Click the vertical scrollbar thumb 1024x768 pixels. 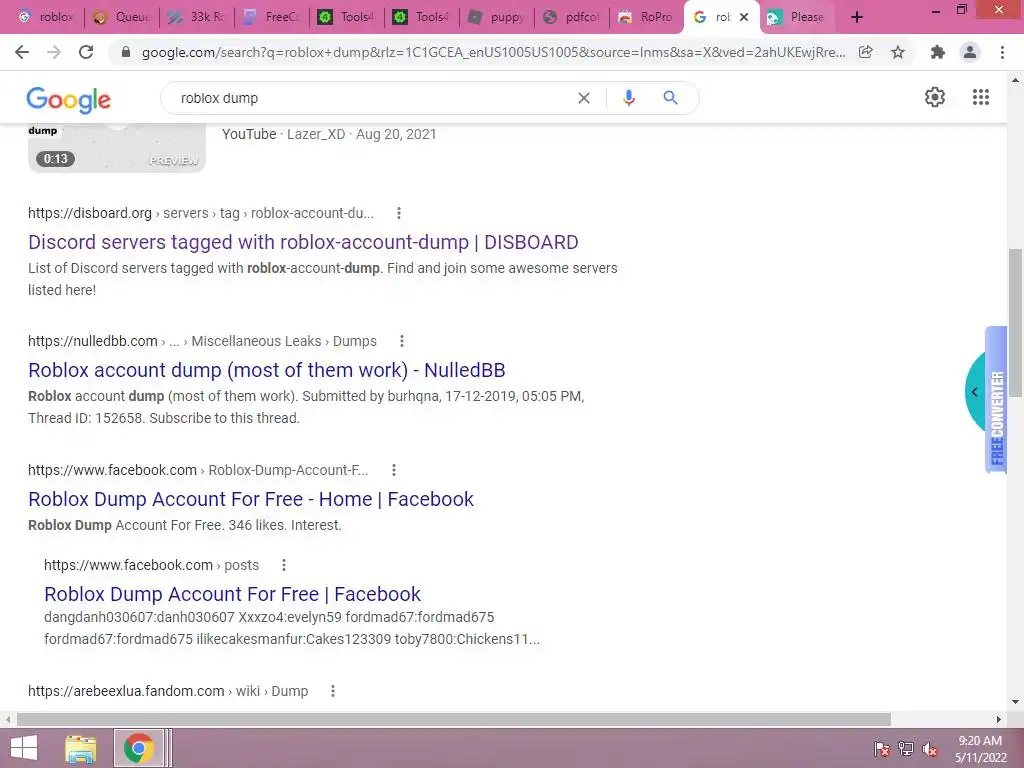(1015, 323)
